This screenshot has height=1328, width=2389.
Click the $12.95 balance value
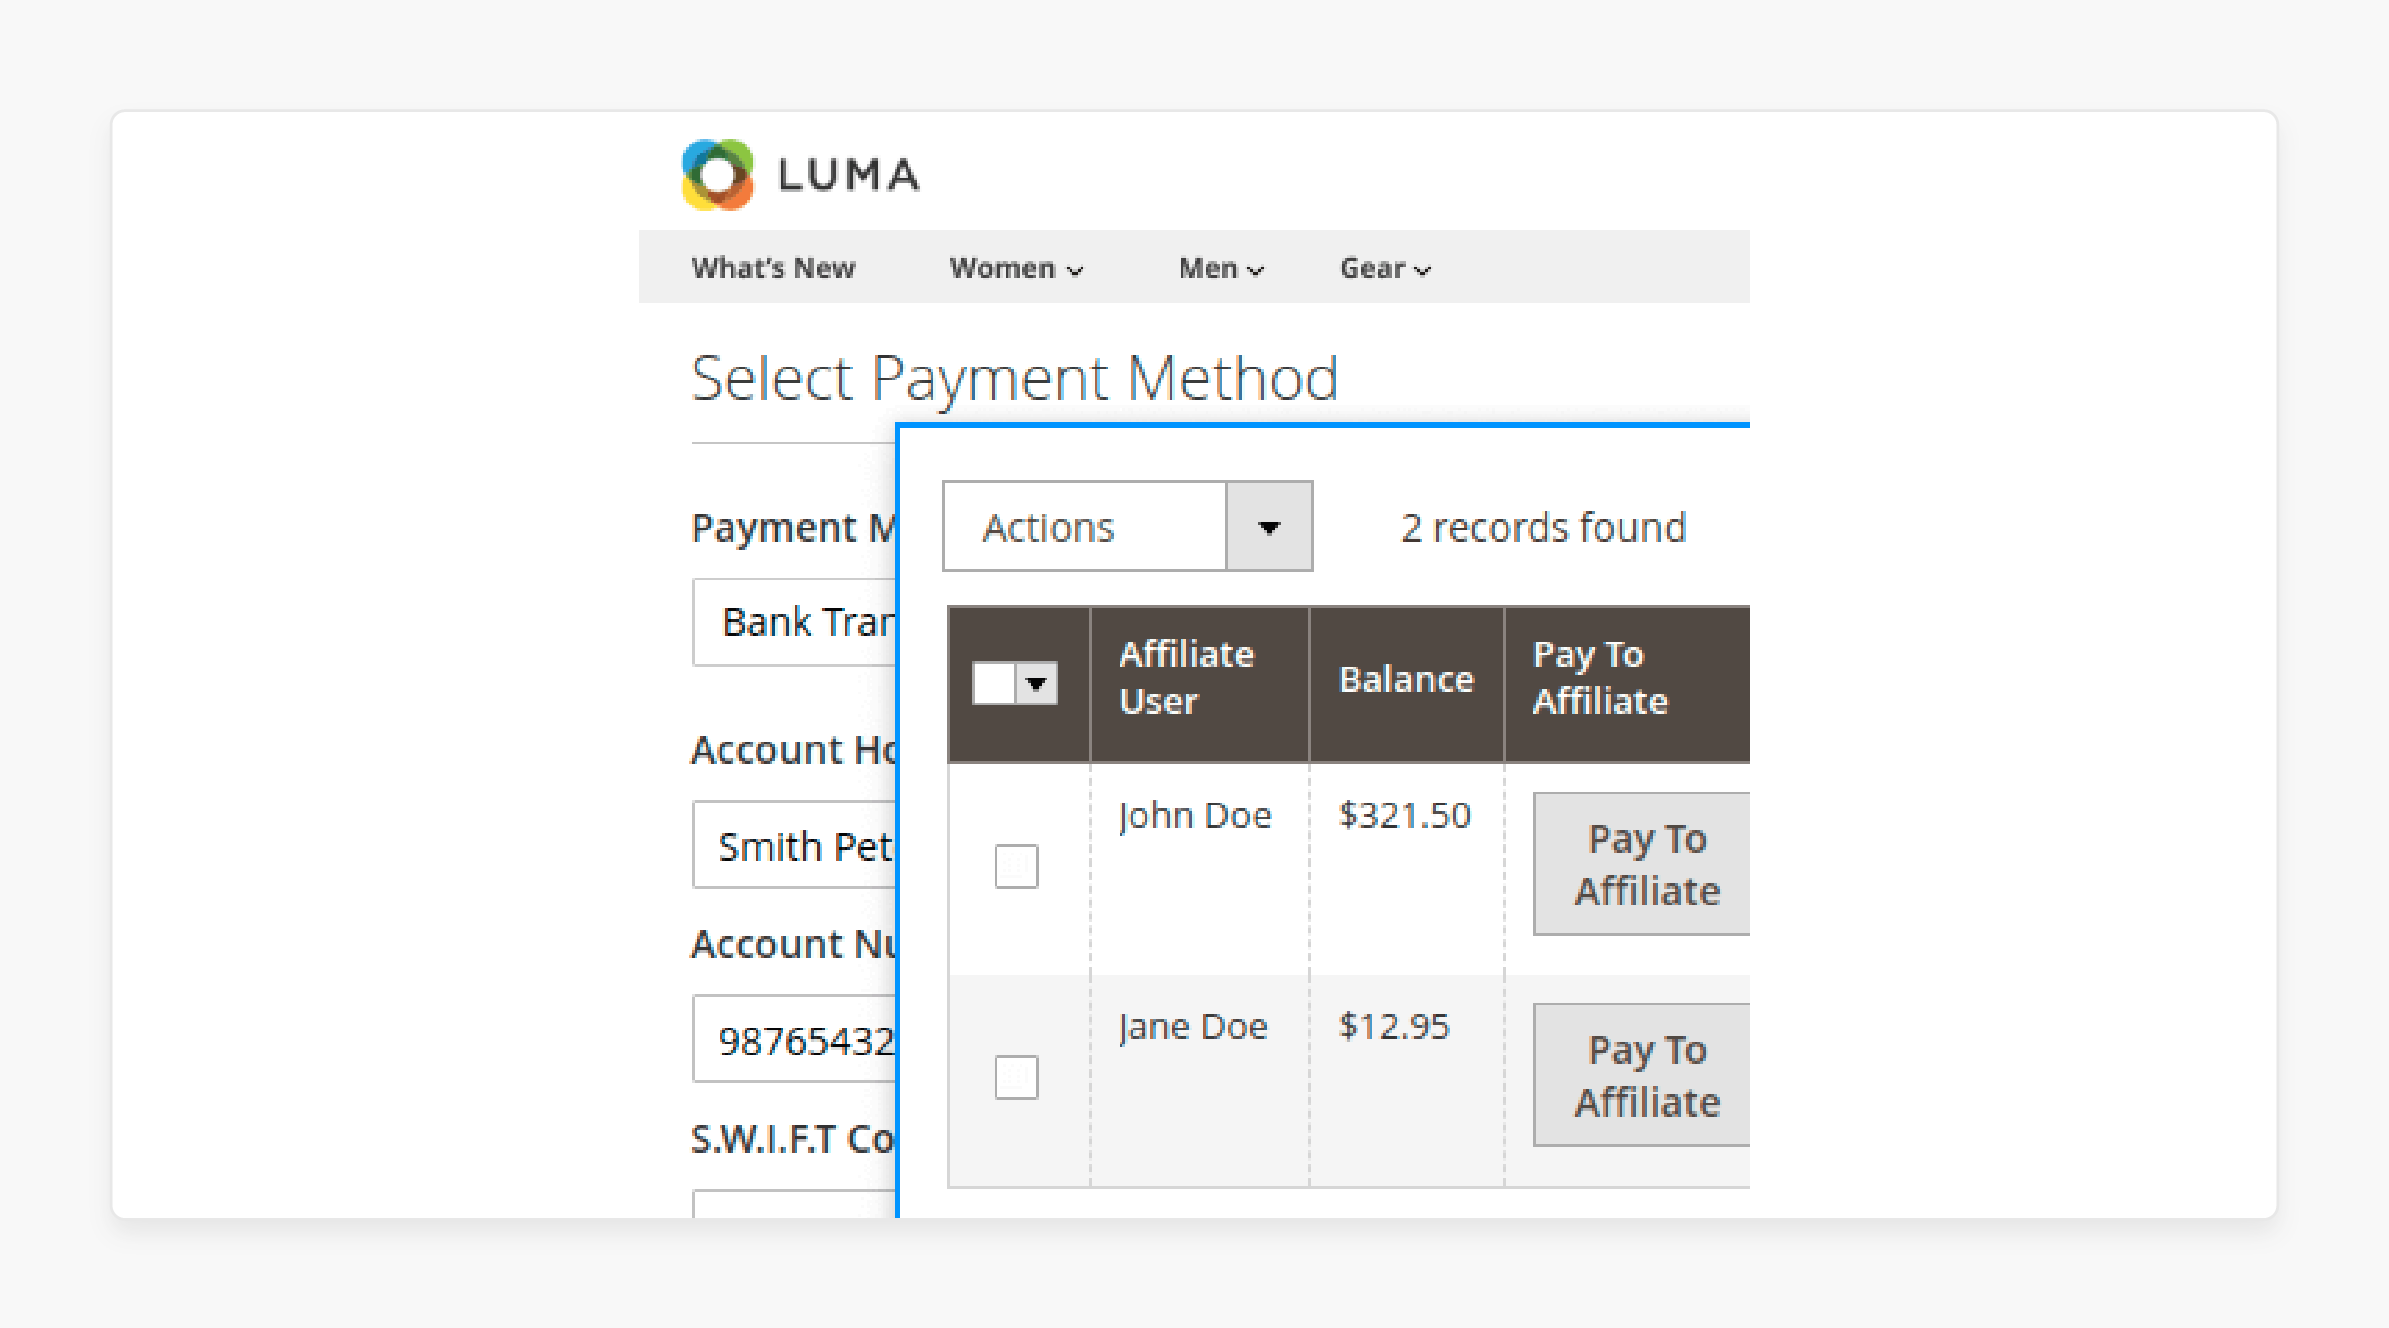1394,1026
